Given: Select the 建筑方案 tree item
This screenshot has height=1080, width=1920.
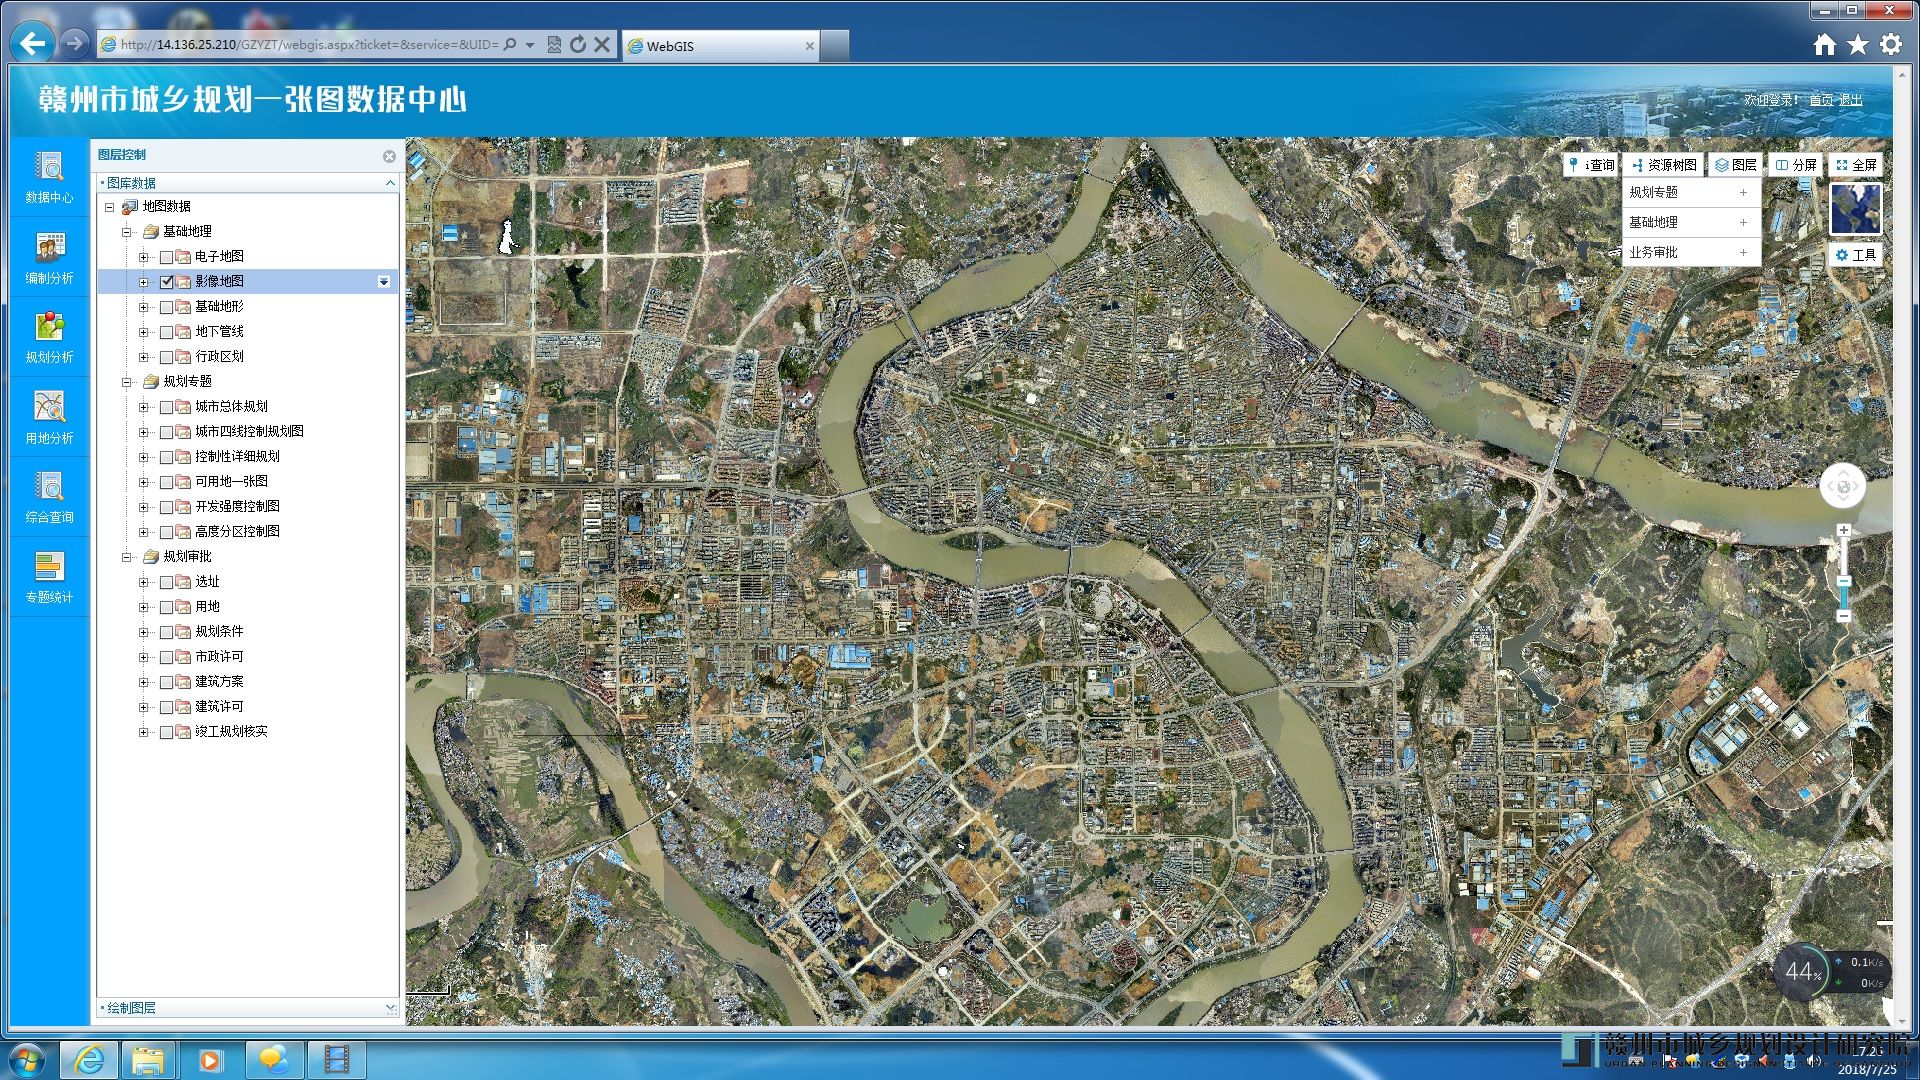Looking at the screenshot, I should click(219, 682).
